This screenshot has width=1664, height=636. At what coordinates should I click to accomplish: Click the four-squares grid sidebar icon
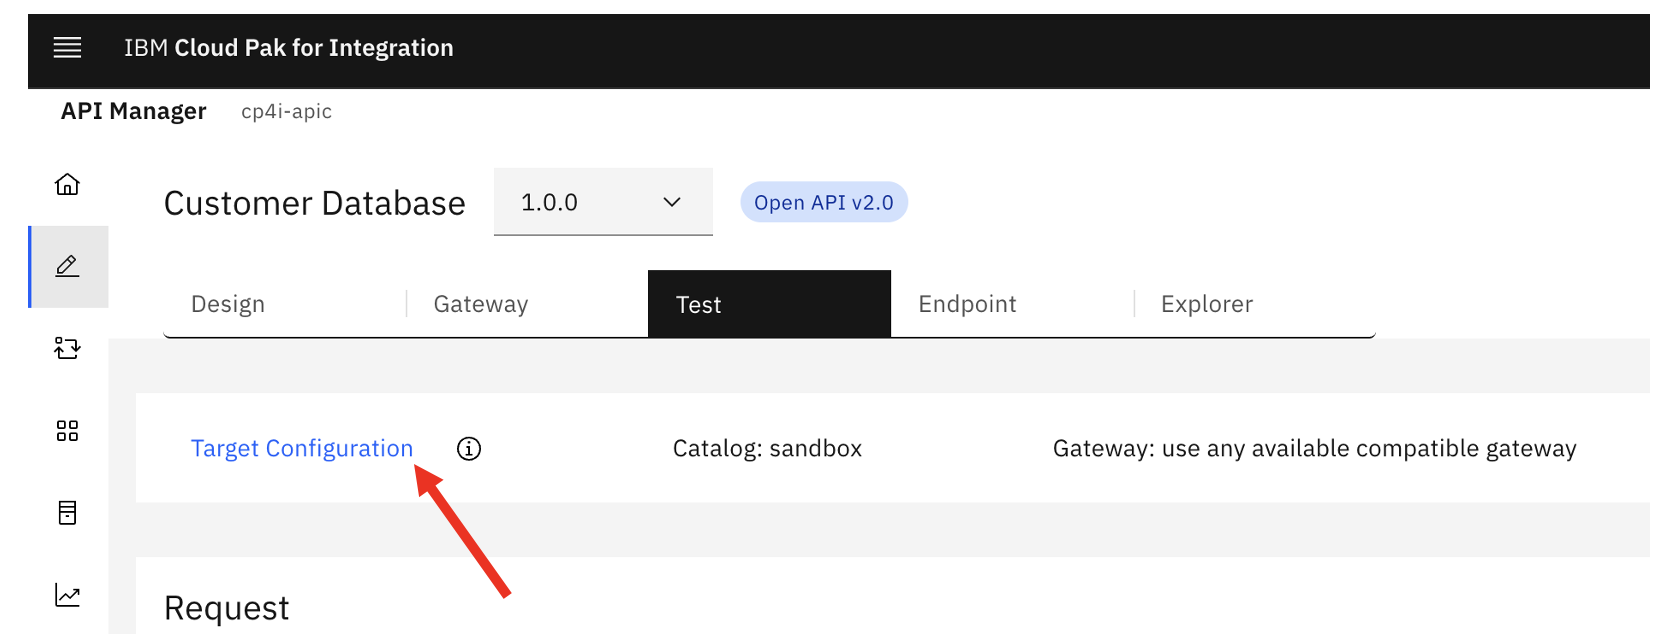click(x=67, y=431)
